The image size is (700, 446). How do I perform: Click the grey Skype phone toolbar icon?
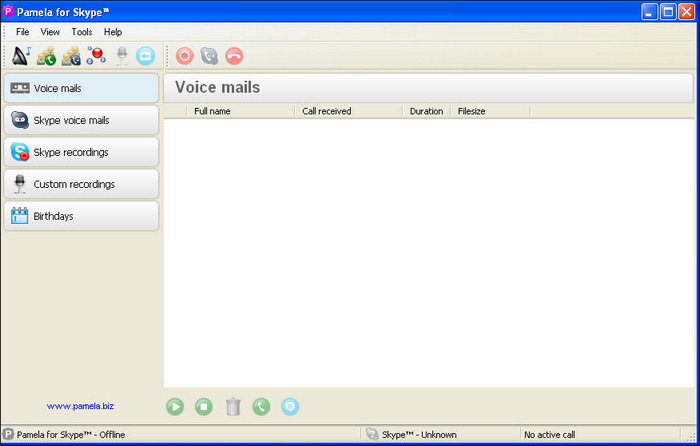click(x=209, y=56)
